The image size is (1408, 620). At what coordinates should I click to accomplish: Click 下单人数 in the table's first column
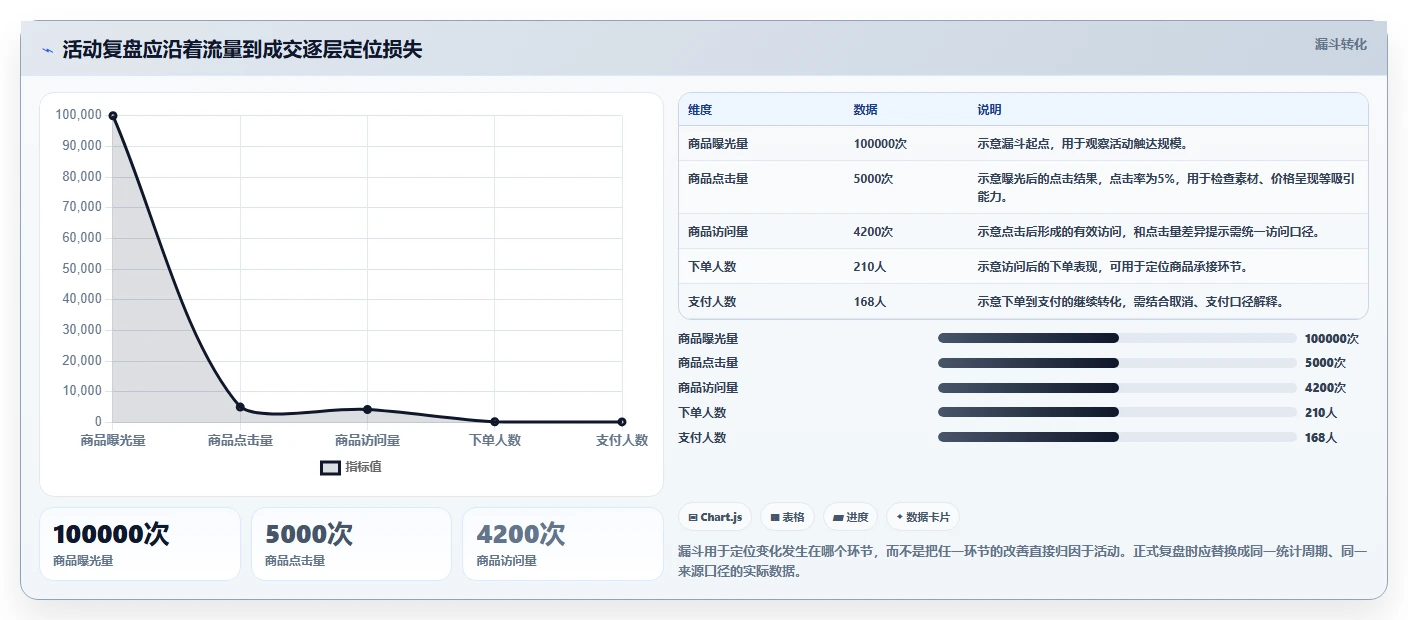(x=712, y=267)
